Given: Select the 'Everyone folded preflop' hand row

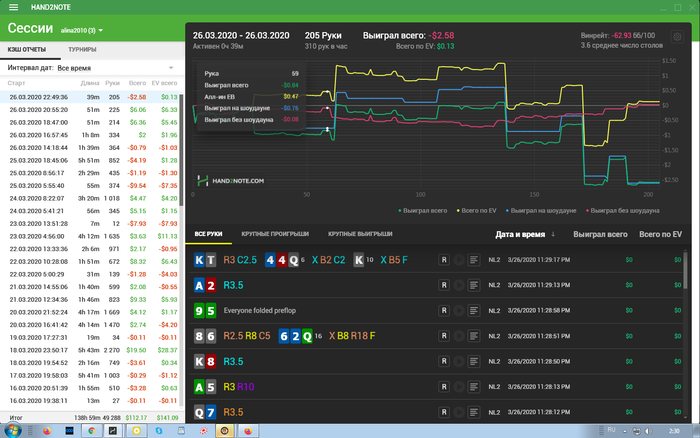Looking at the screenshot, I should point(434,310).
